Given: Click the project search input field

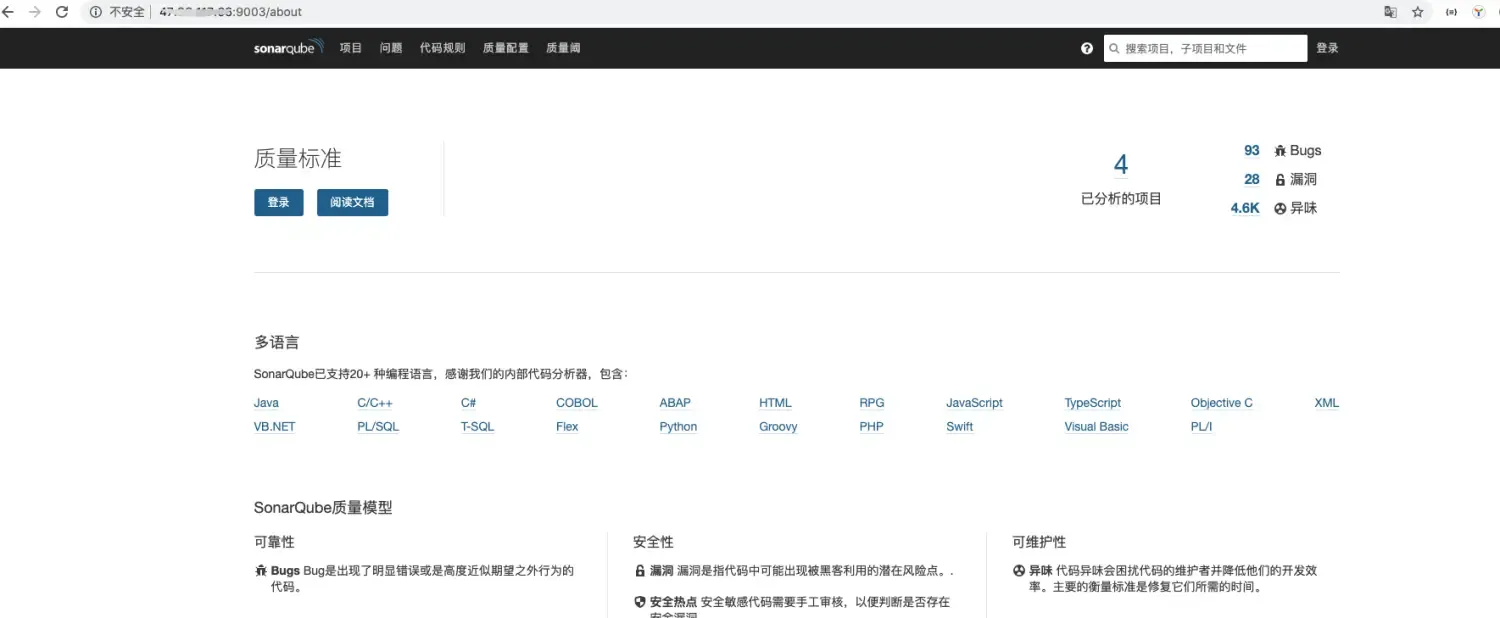Looking at the screenshot, I should [1205, 47].
